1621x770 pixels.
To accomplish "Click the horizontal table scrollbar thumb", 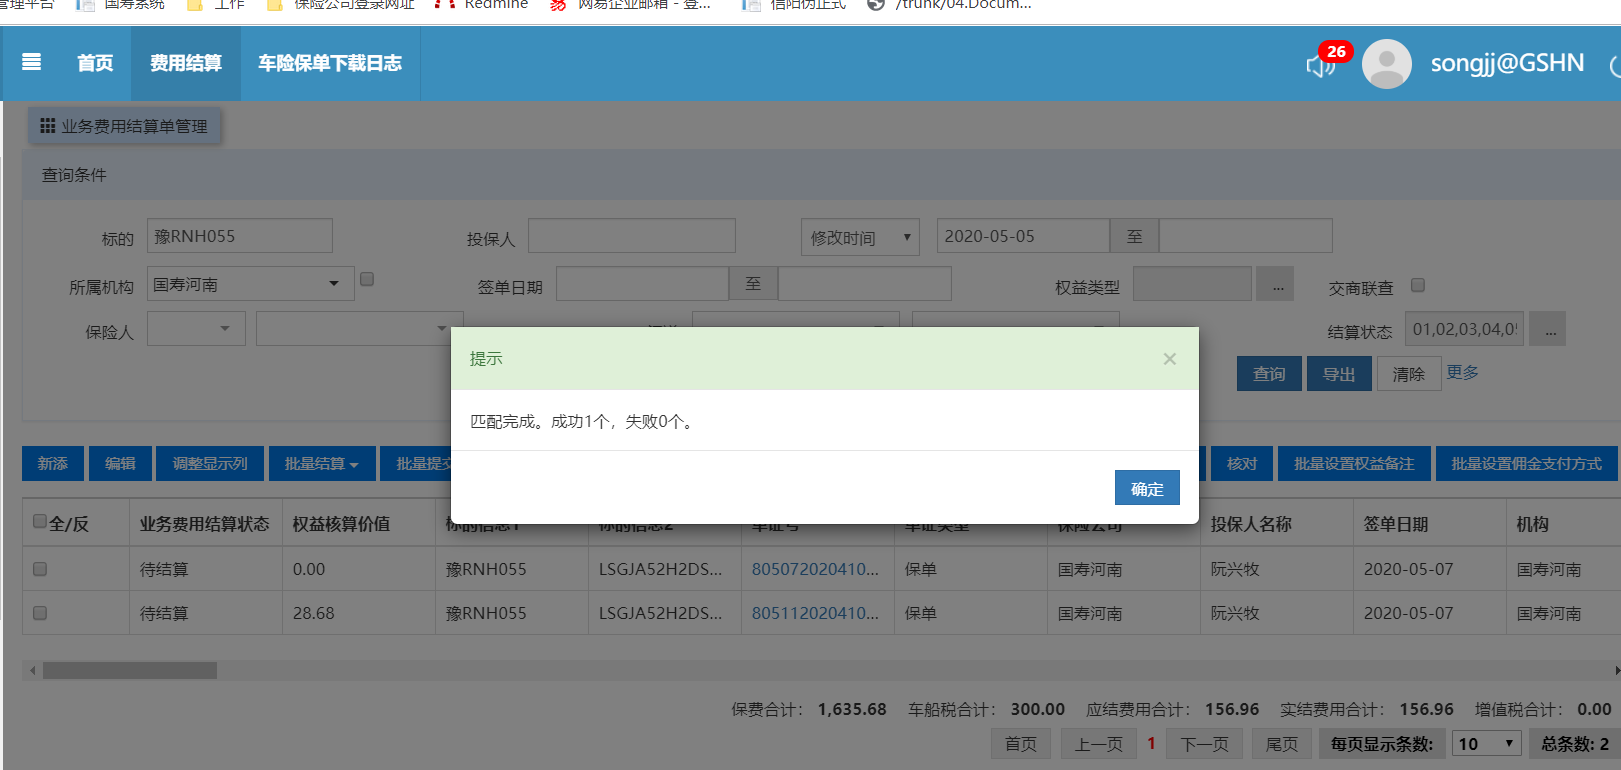I will point(130,670).
